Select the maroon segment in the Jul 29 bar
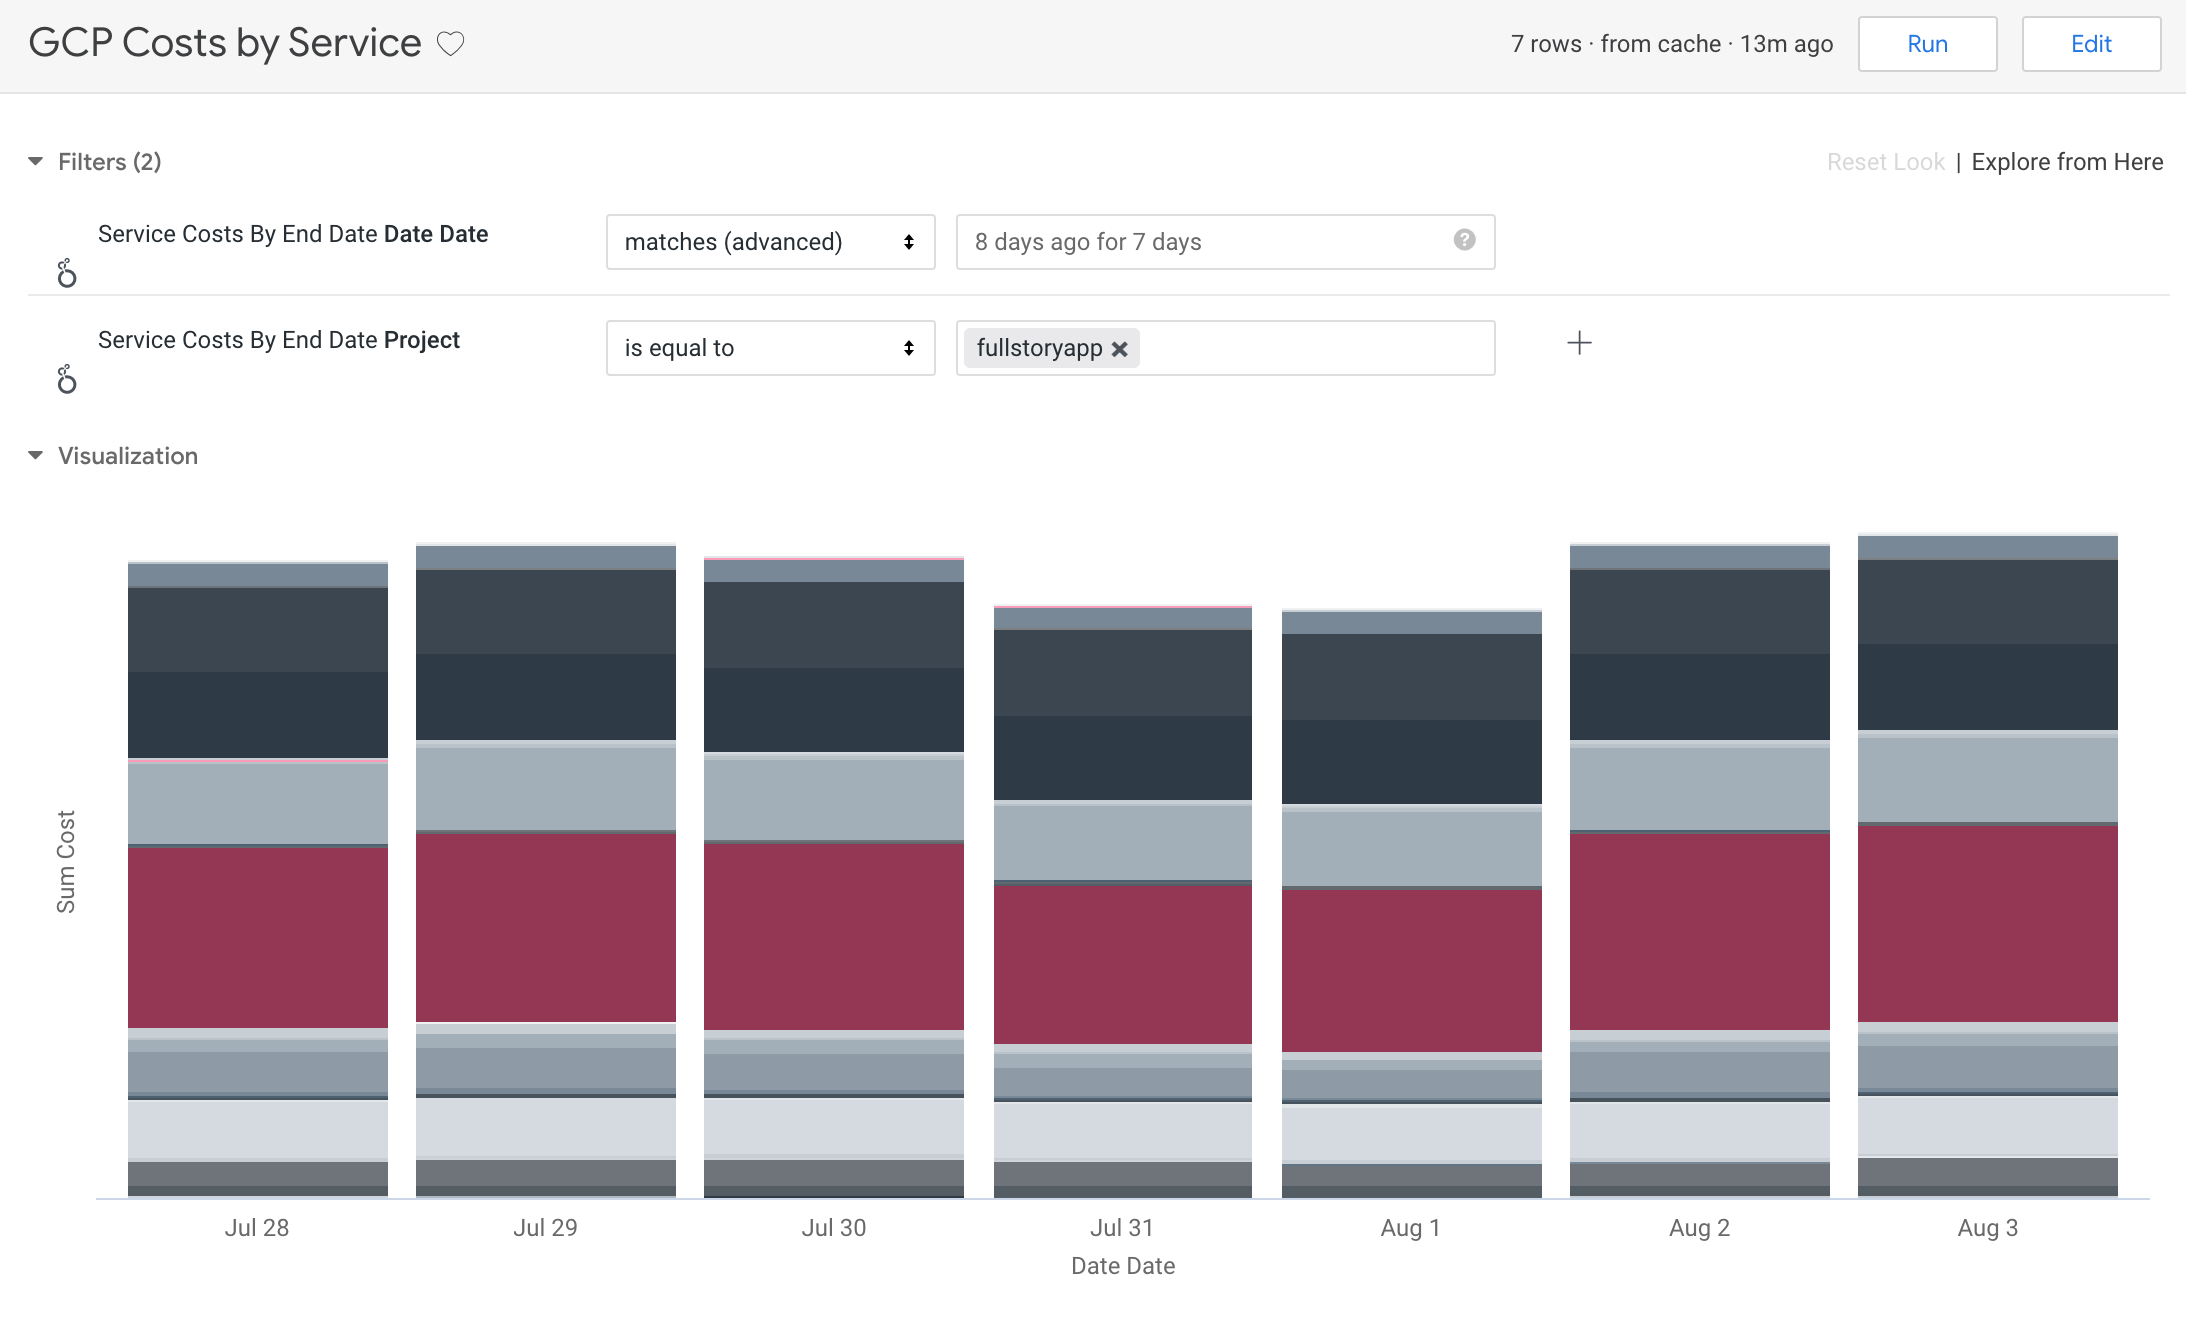Screen dimensions: 2186x1318 pyautogui.click(x=545, y=925)
